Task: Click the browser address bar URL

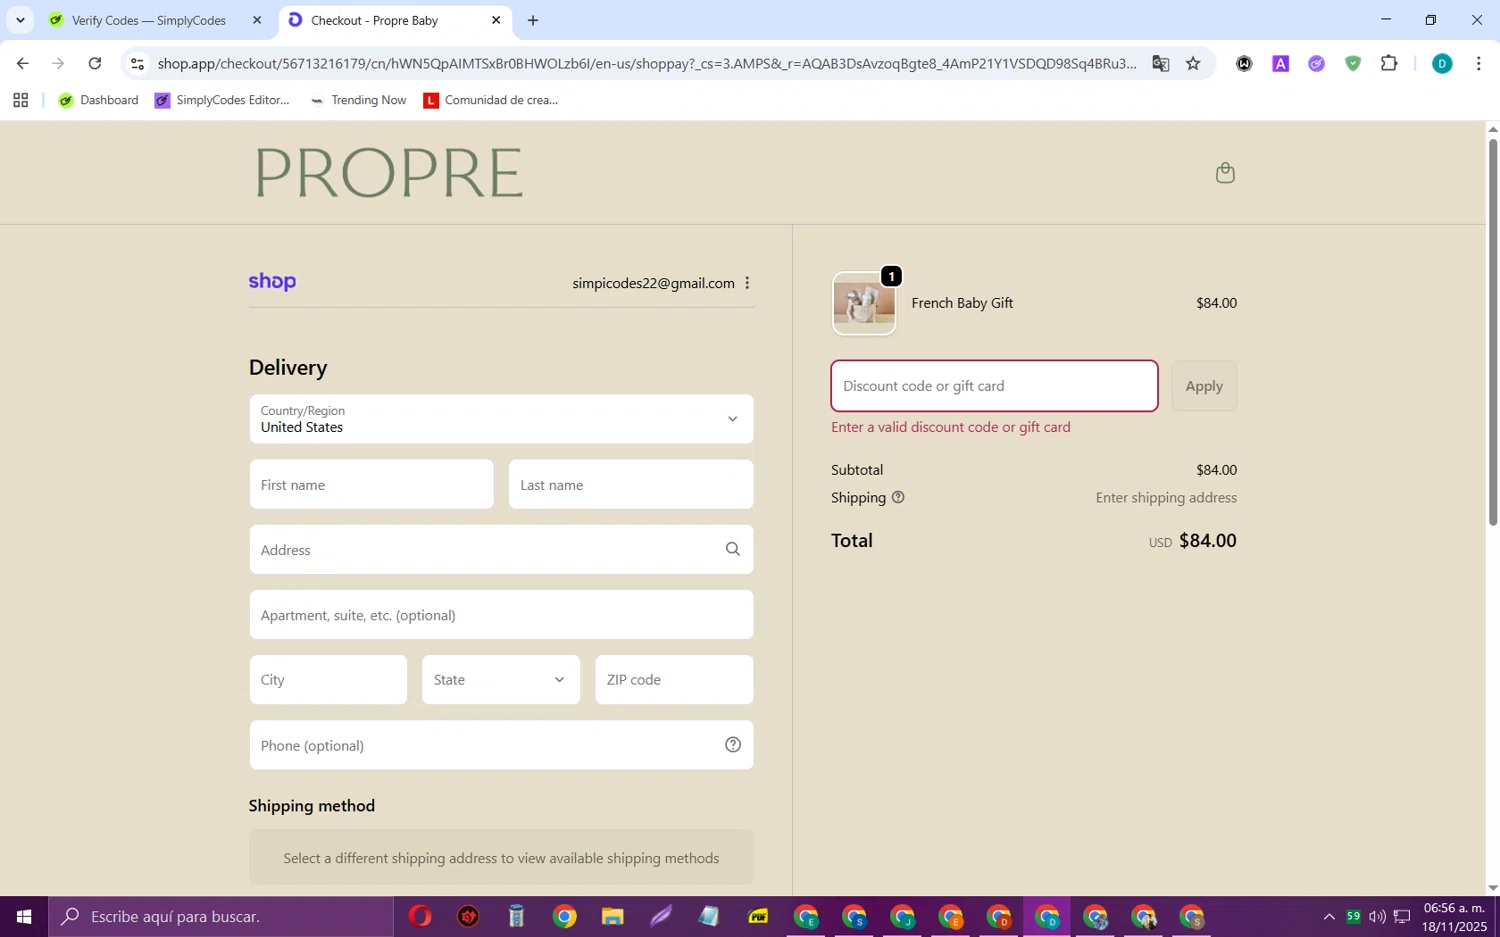Action: [646, 64]
